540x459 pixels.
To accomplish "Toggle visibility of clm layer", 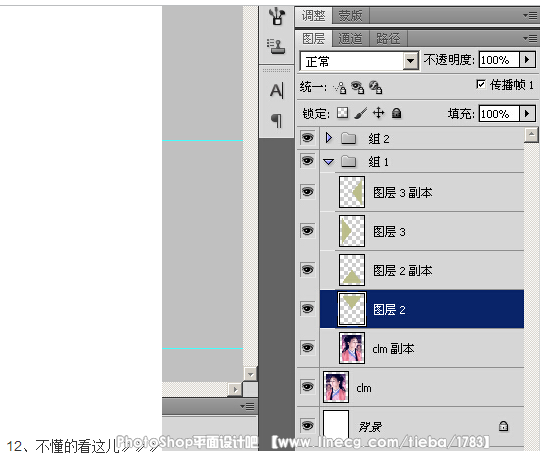I will (x=308, y=386).
